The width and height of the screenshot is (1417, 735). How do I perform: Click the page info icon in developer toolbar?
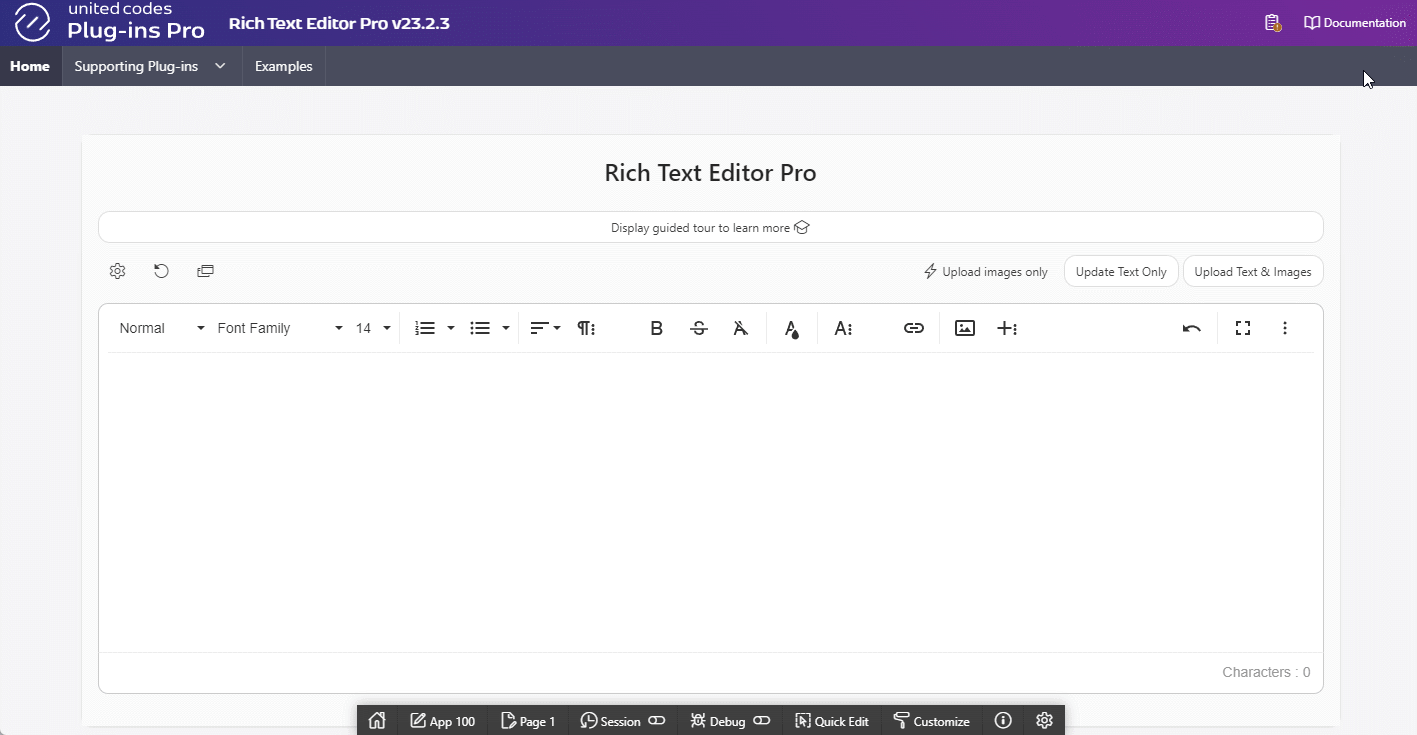[1004, 721]
